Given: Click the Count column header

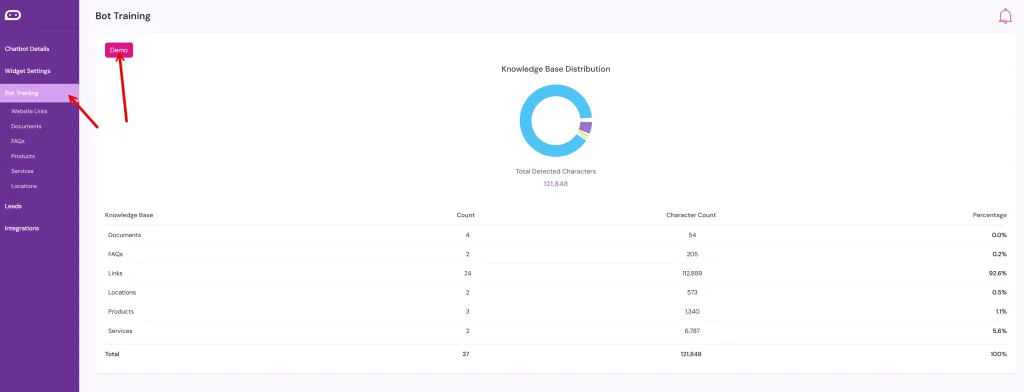Looking at the screenshot, I should pyautogui.click(x=466, y=215).
